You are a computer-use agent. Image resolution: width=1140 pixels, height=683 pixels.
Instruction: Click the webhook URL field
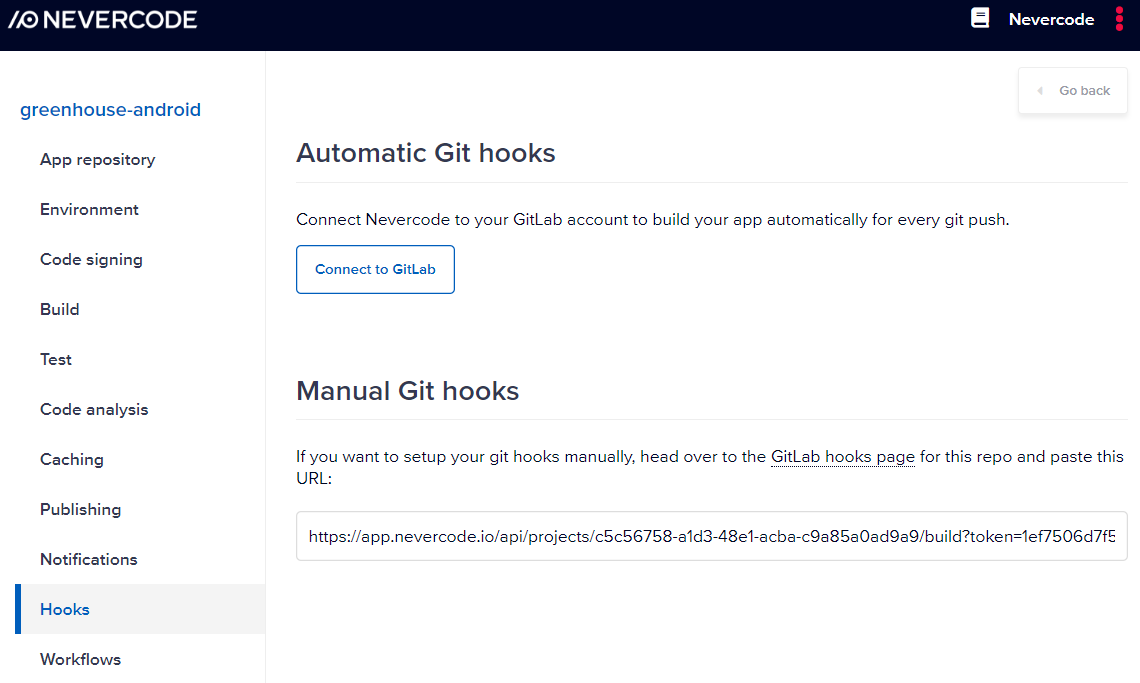[712, 536]
